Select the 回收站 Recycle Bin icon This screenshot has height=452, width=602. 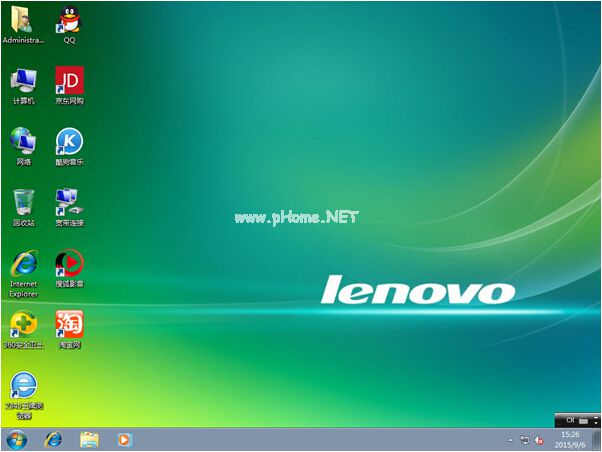23,208
